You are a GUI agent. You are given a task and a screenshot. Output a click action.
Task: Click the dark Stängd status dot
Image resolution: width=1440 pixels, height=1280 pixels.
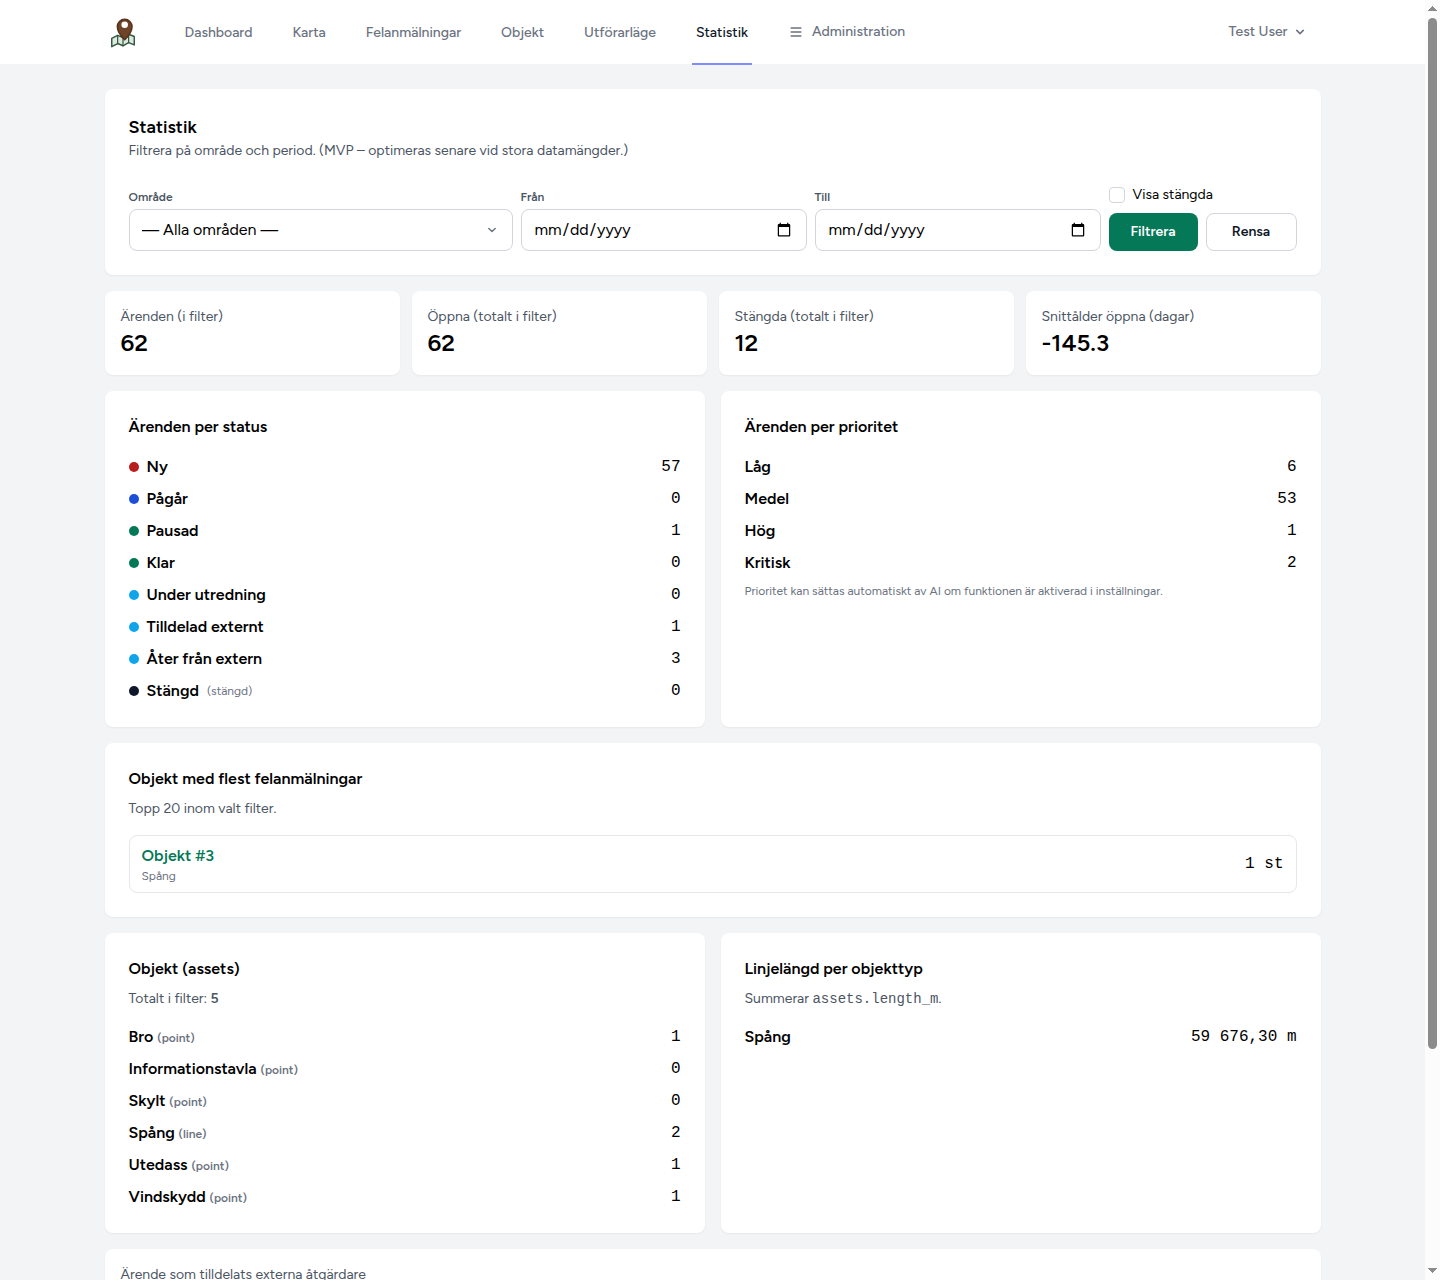(134, 691)
